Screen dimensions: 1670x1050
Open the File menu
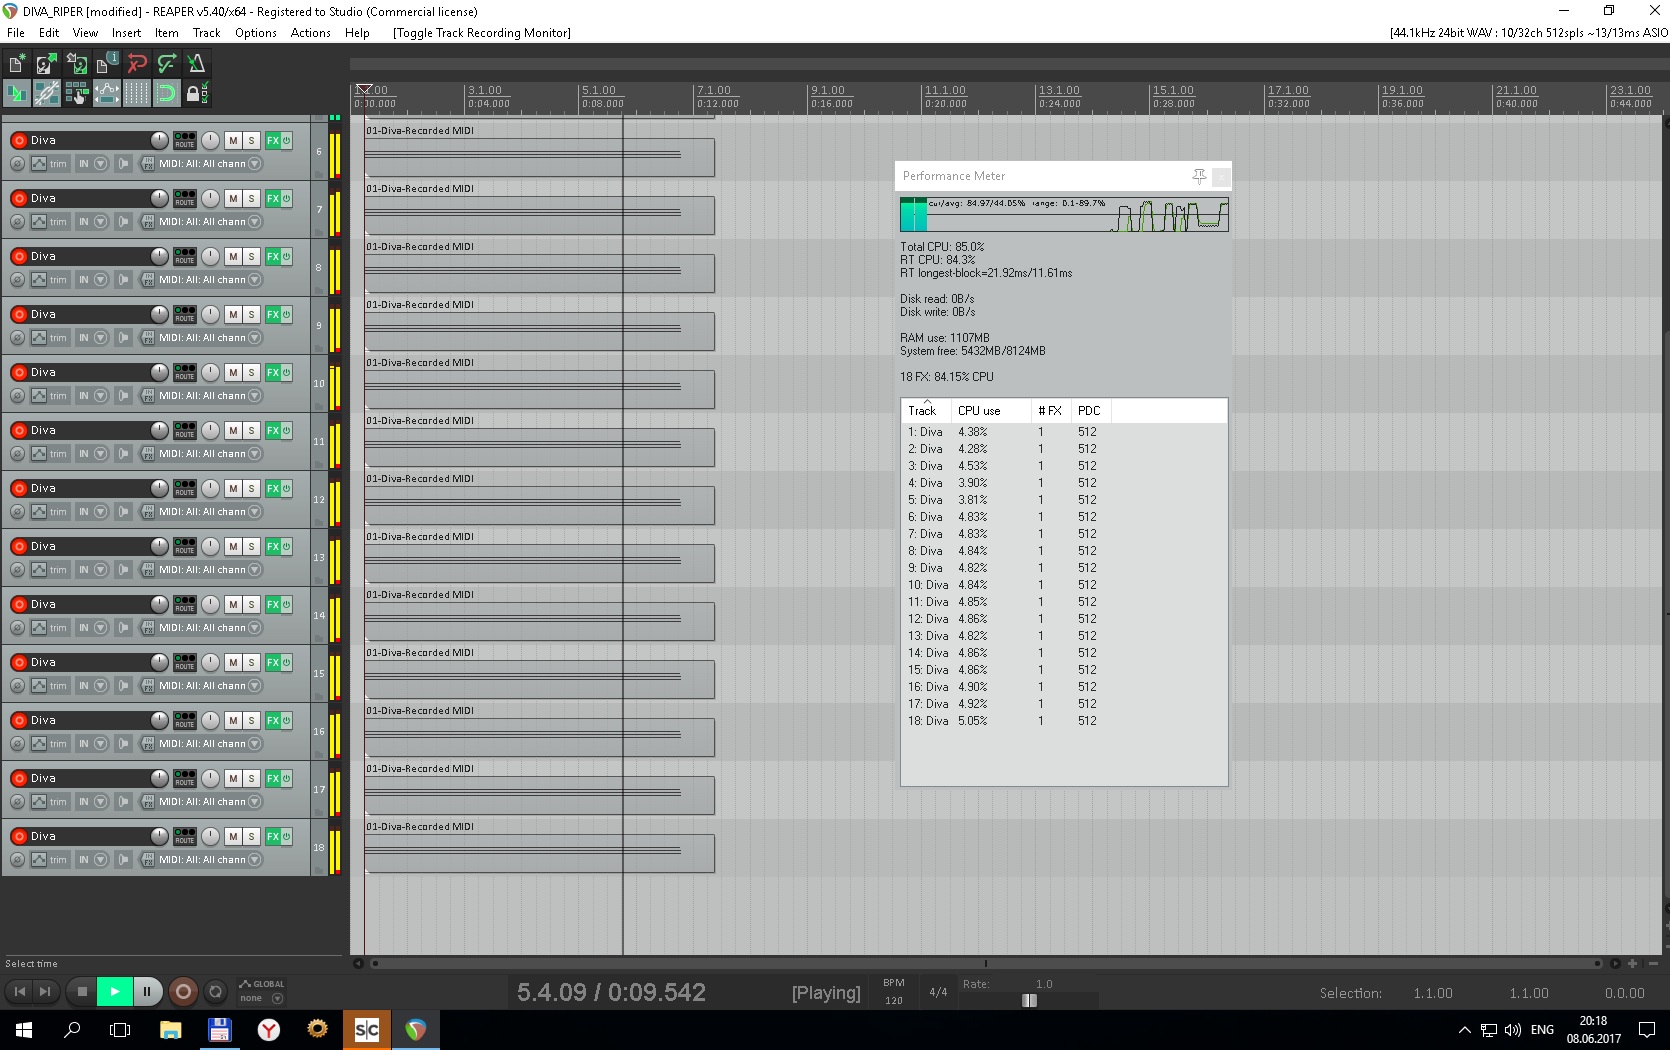coord(16,33)
